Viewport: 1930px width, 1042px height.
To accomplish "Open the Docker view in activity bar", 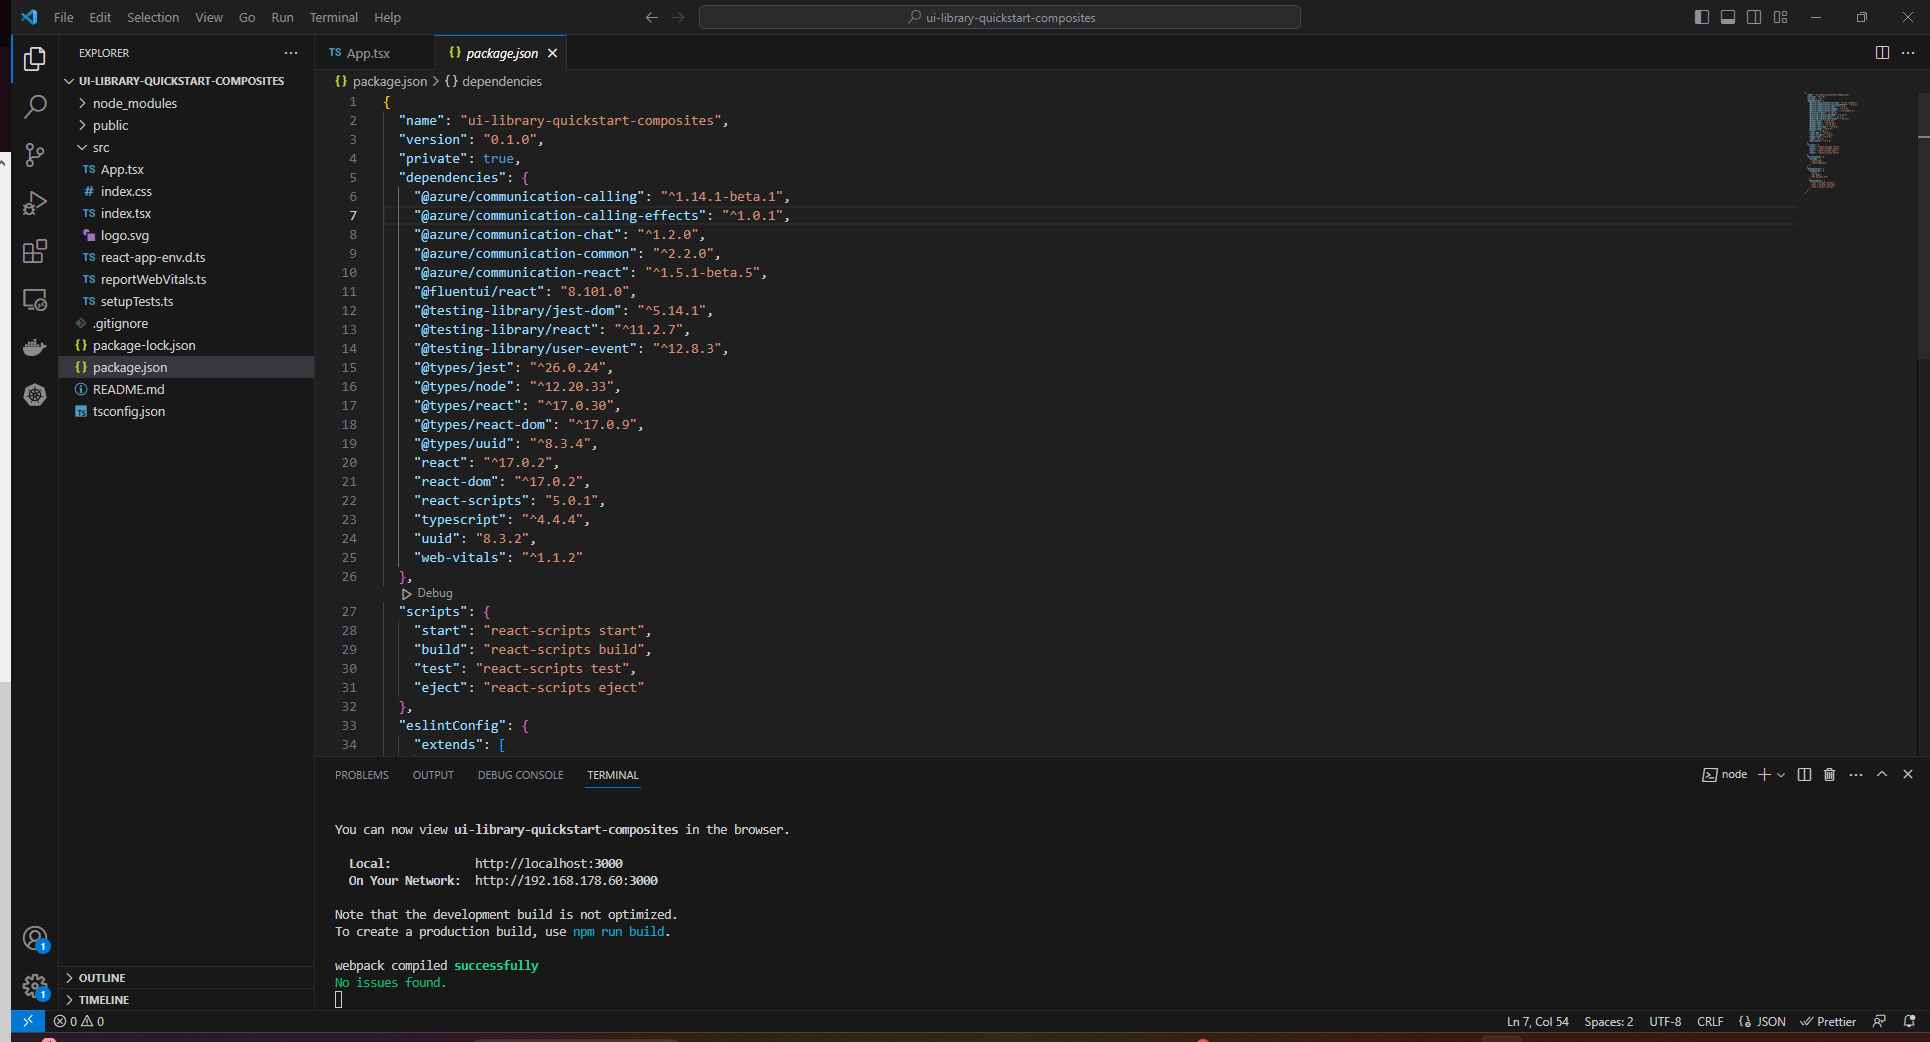I will coord(35,347).
